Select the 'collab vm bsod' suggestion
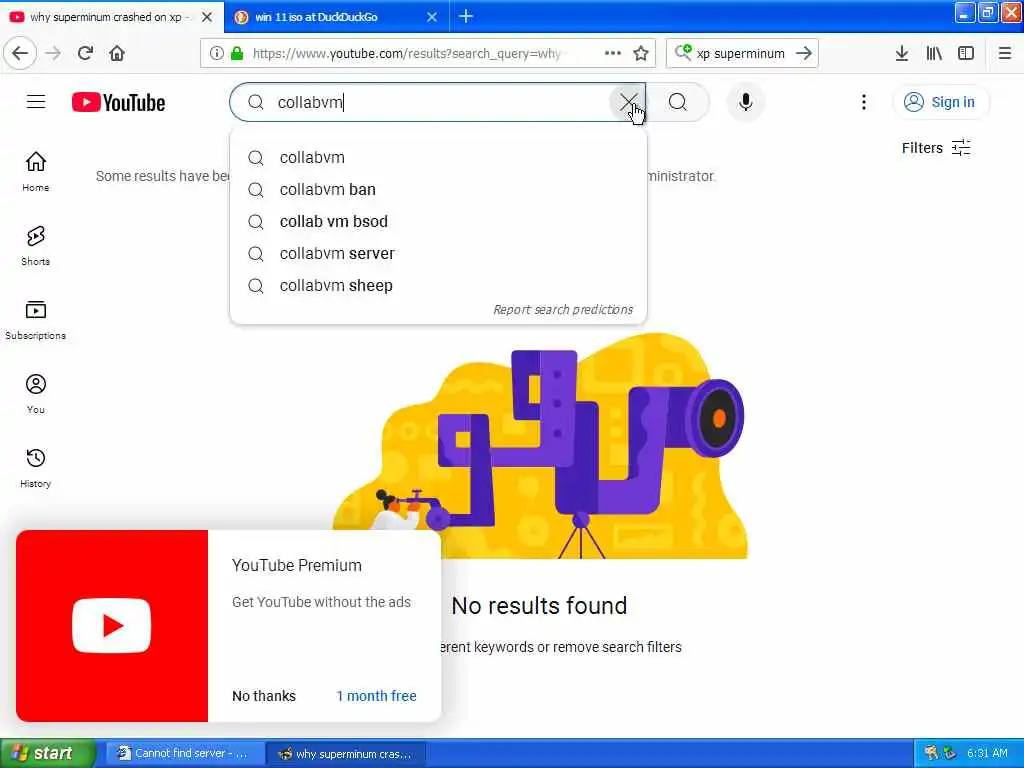The image size is (1024, 768). (x=438, y=221)
